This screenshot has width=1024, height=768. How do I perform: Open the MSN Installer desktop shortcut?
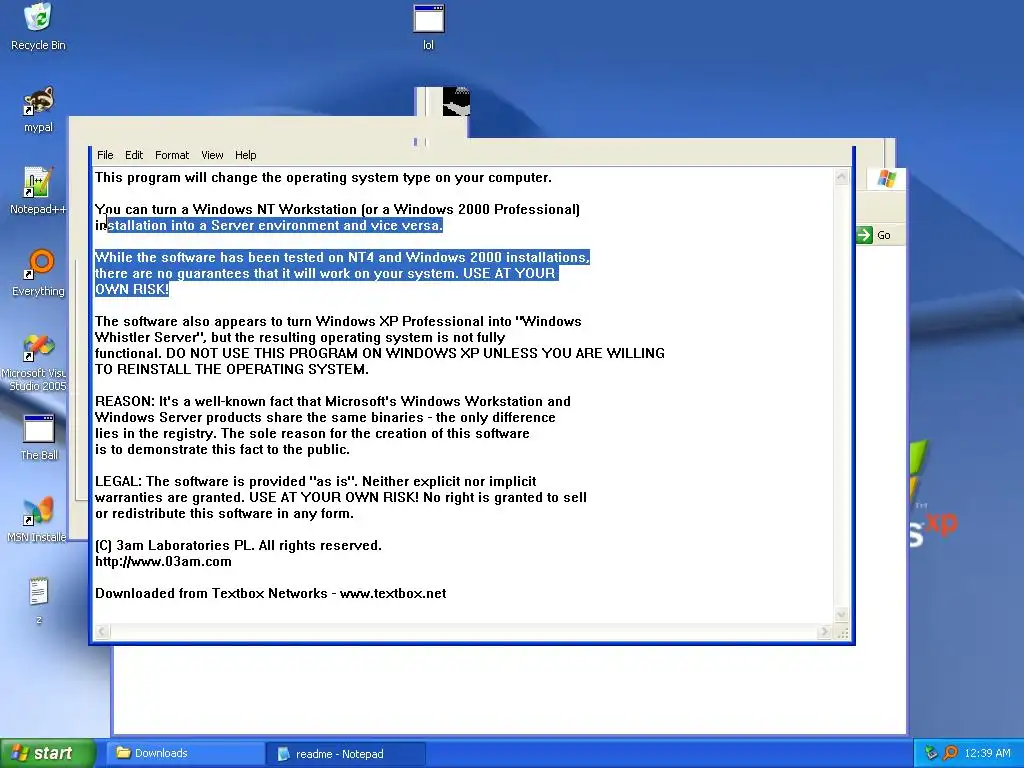coord(37,520)
